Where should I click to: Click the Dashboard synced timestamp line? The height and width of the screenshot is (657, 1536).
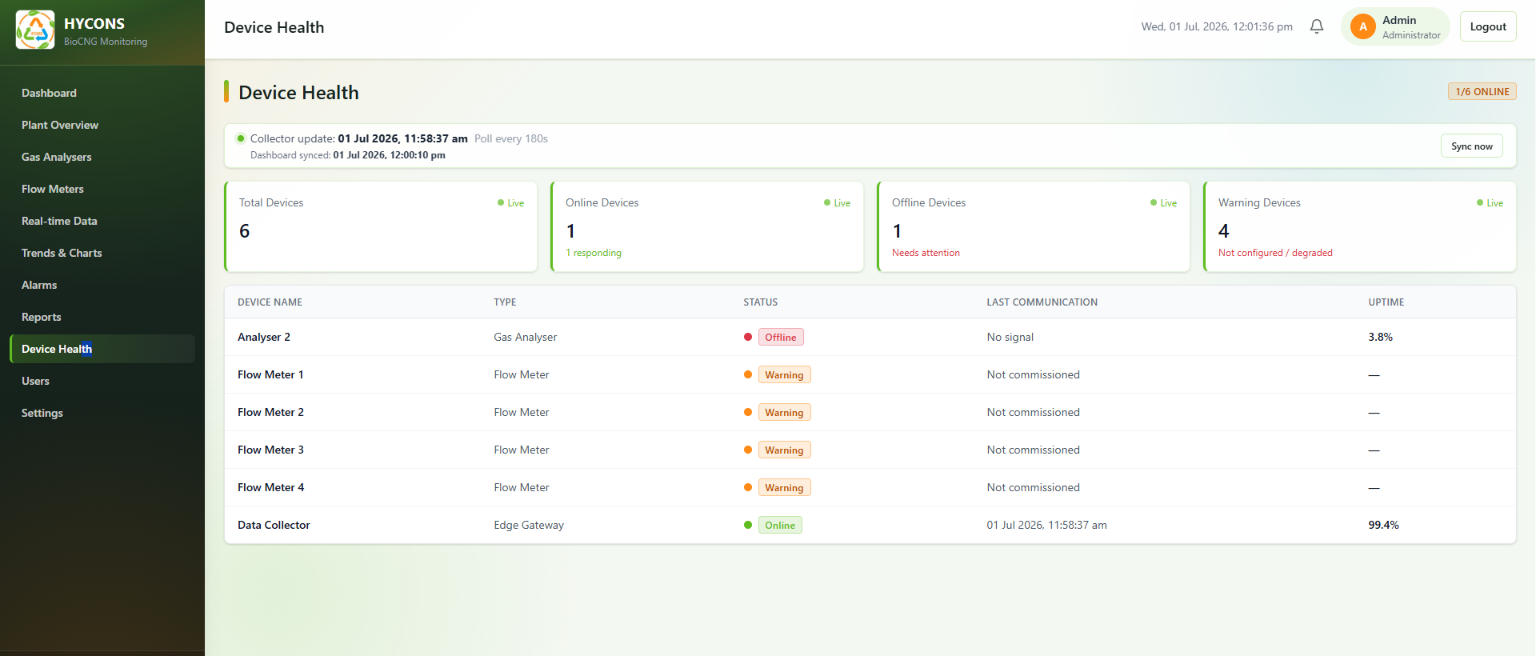(348, 155)
